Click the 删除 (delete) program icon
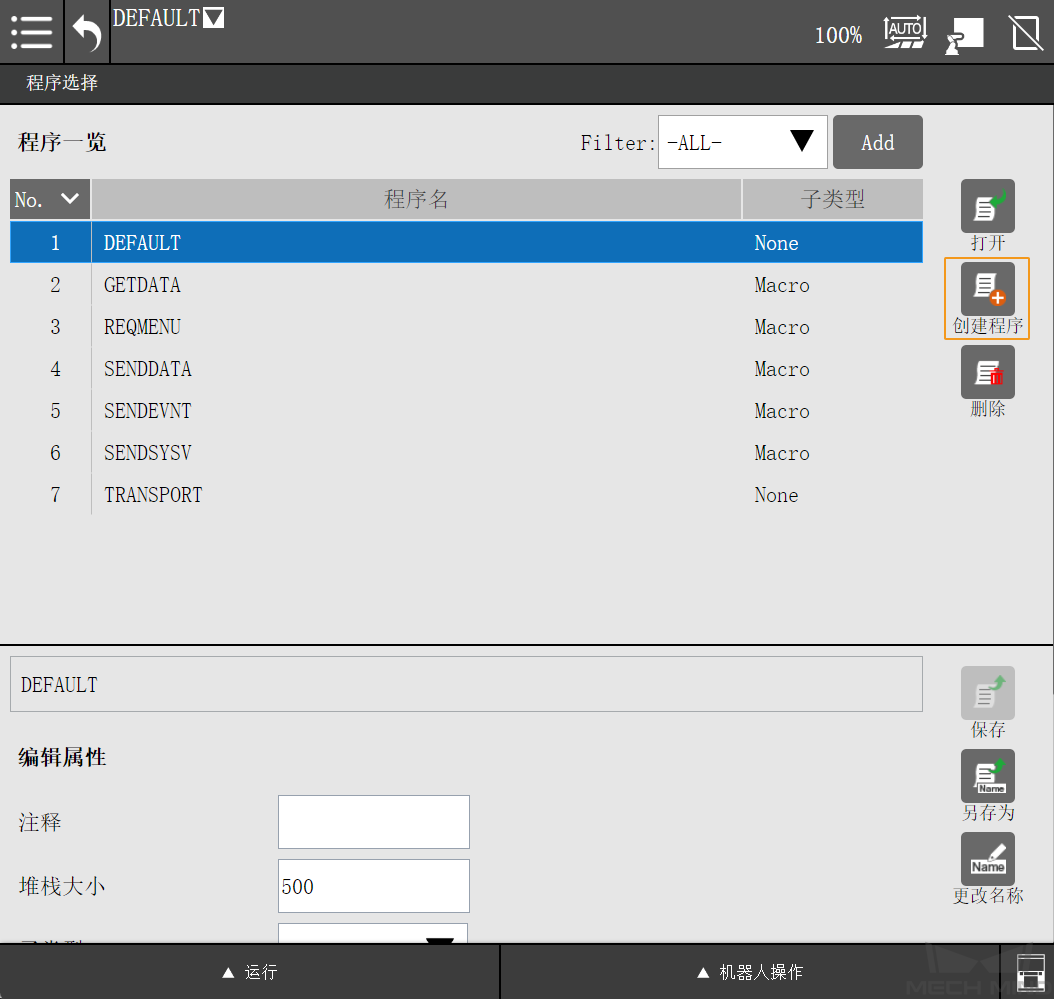1054x999 pixels. 987,372
